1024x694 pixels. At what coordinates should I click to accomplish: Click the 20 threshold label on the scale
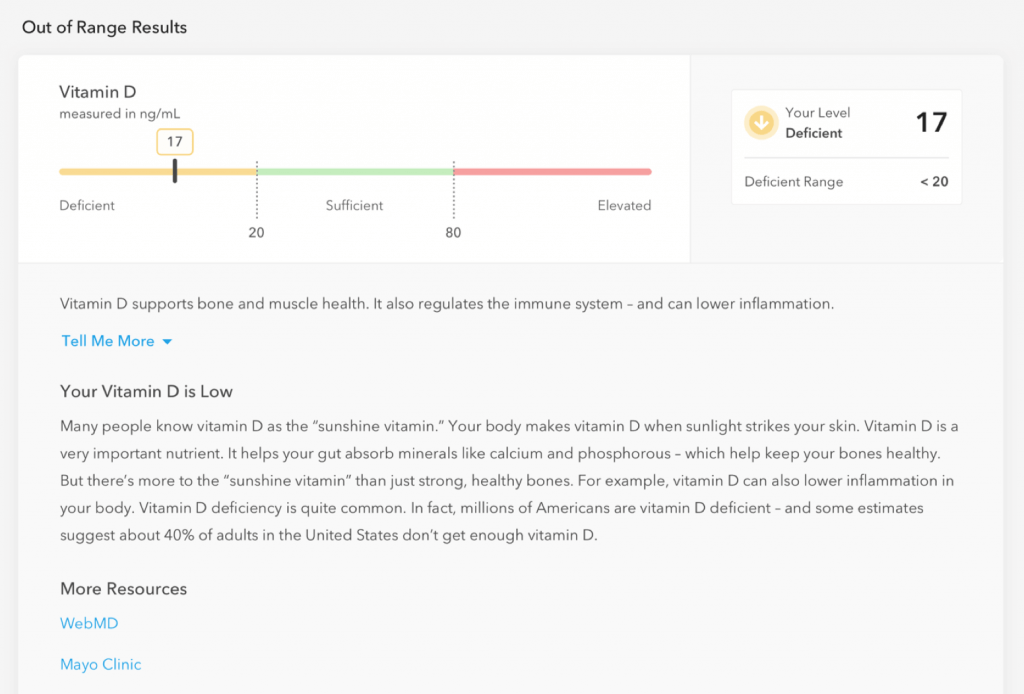tap(256, 232)
